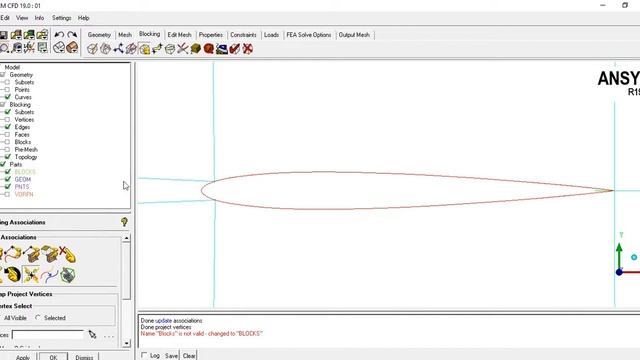Select Associate Edge to Curve
Viewport: 640px width, 360px height.
coord(13,254)
